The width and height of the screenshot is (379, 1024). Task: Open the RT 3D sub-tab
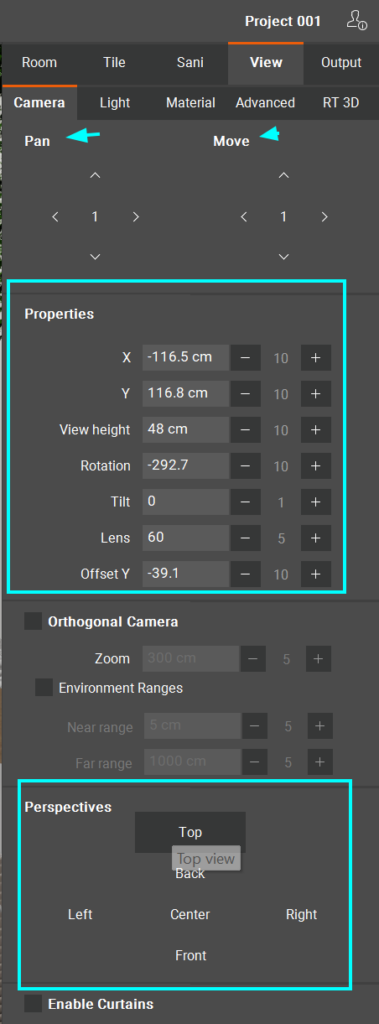tap(341, 103)
